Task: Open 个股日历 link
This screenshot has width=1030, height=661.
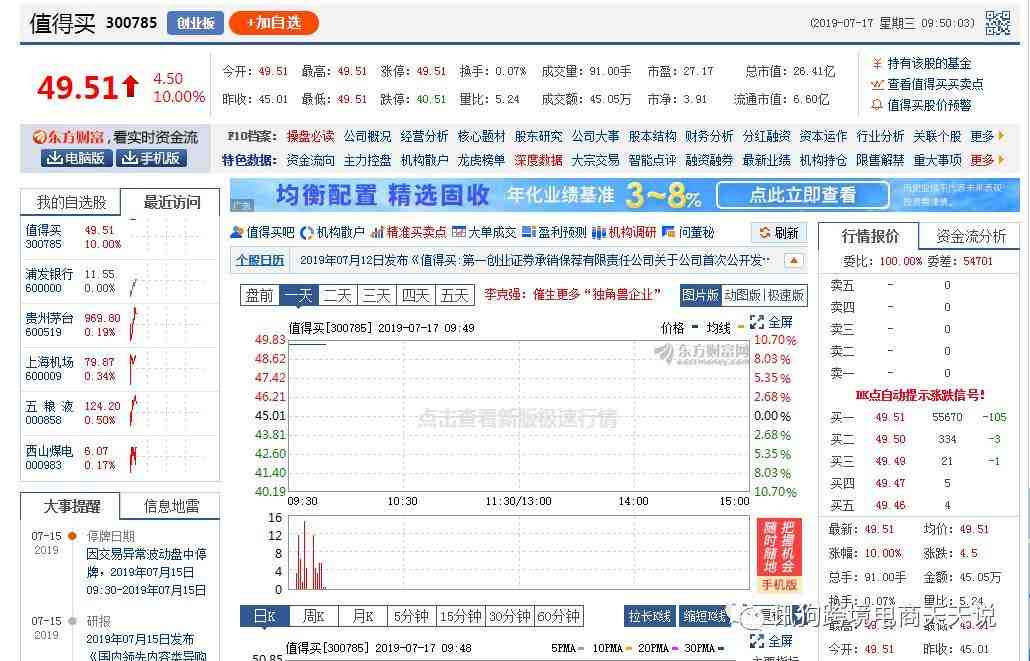Action: 260,261
